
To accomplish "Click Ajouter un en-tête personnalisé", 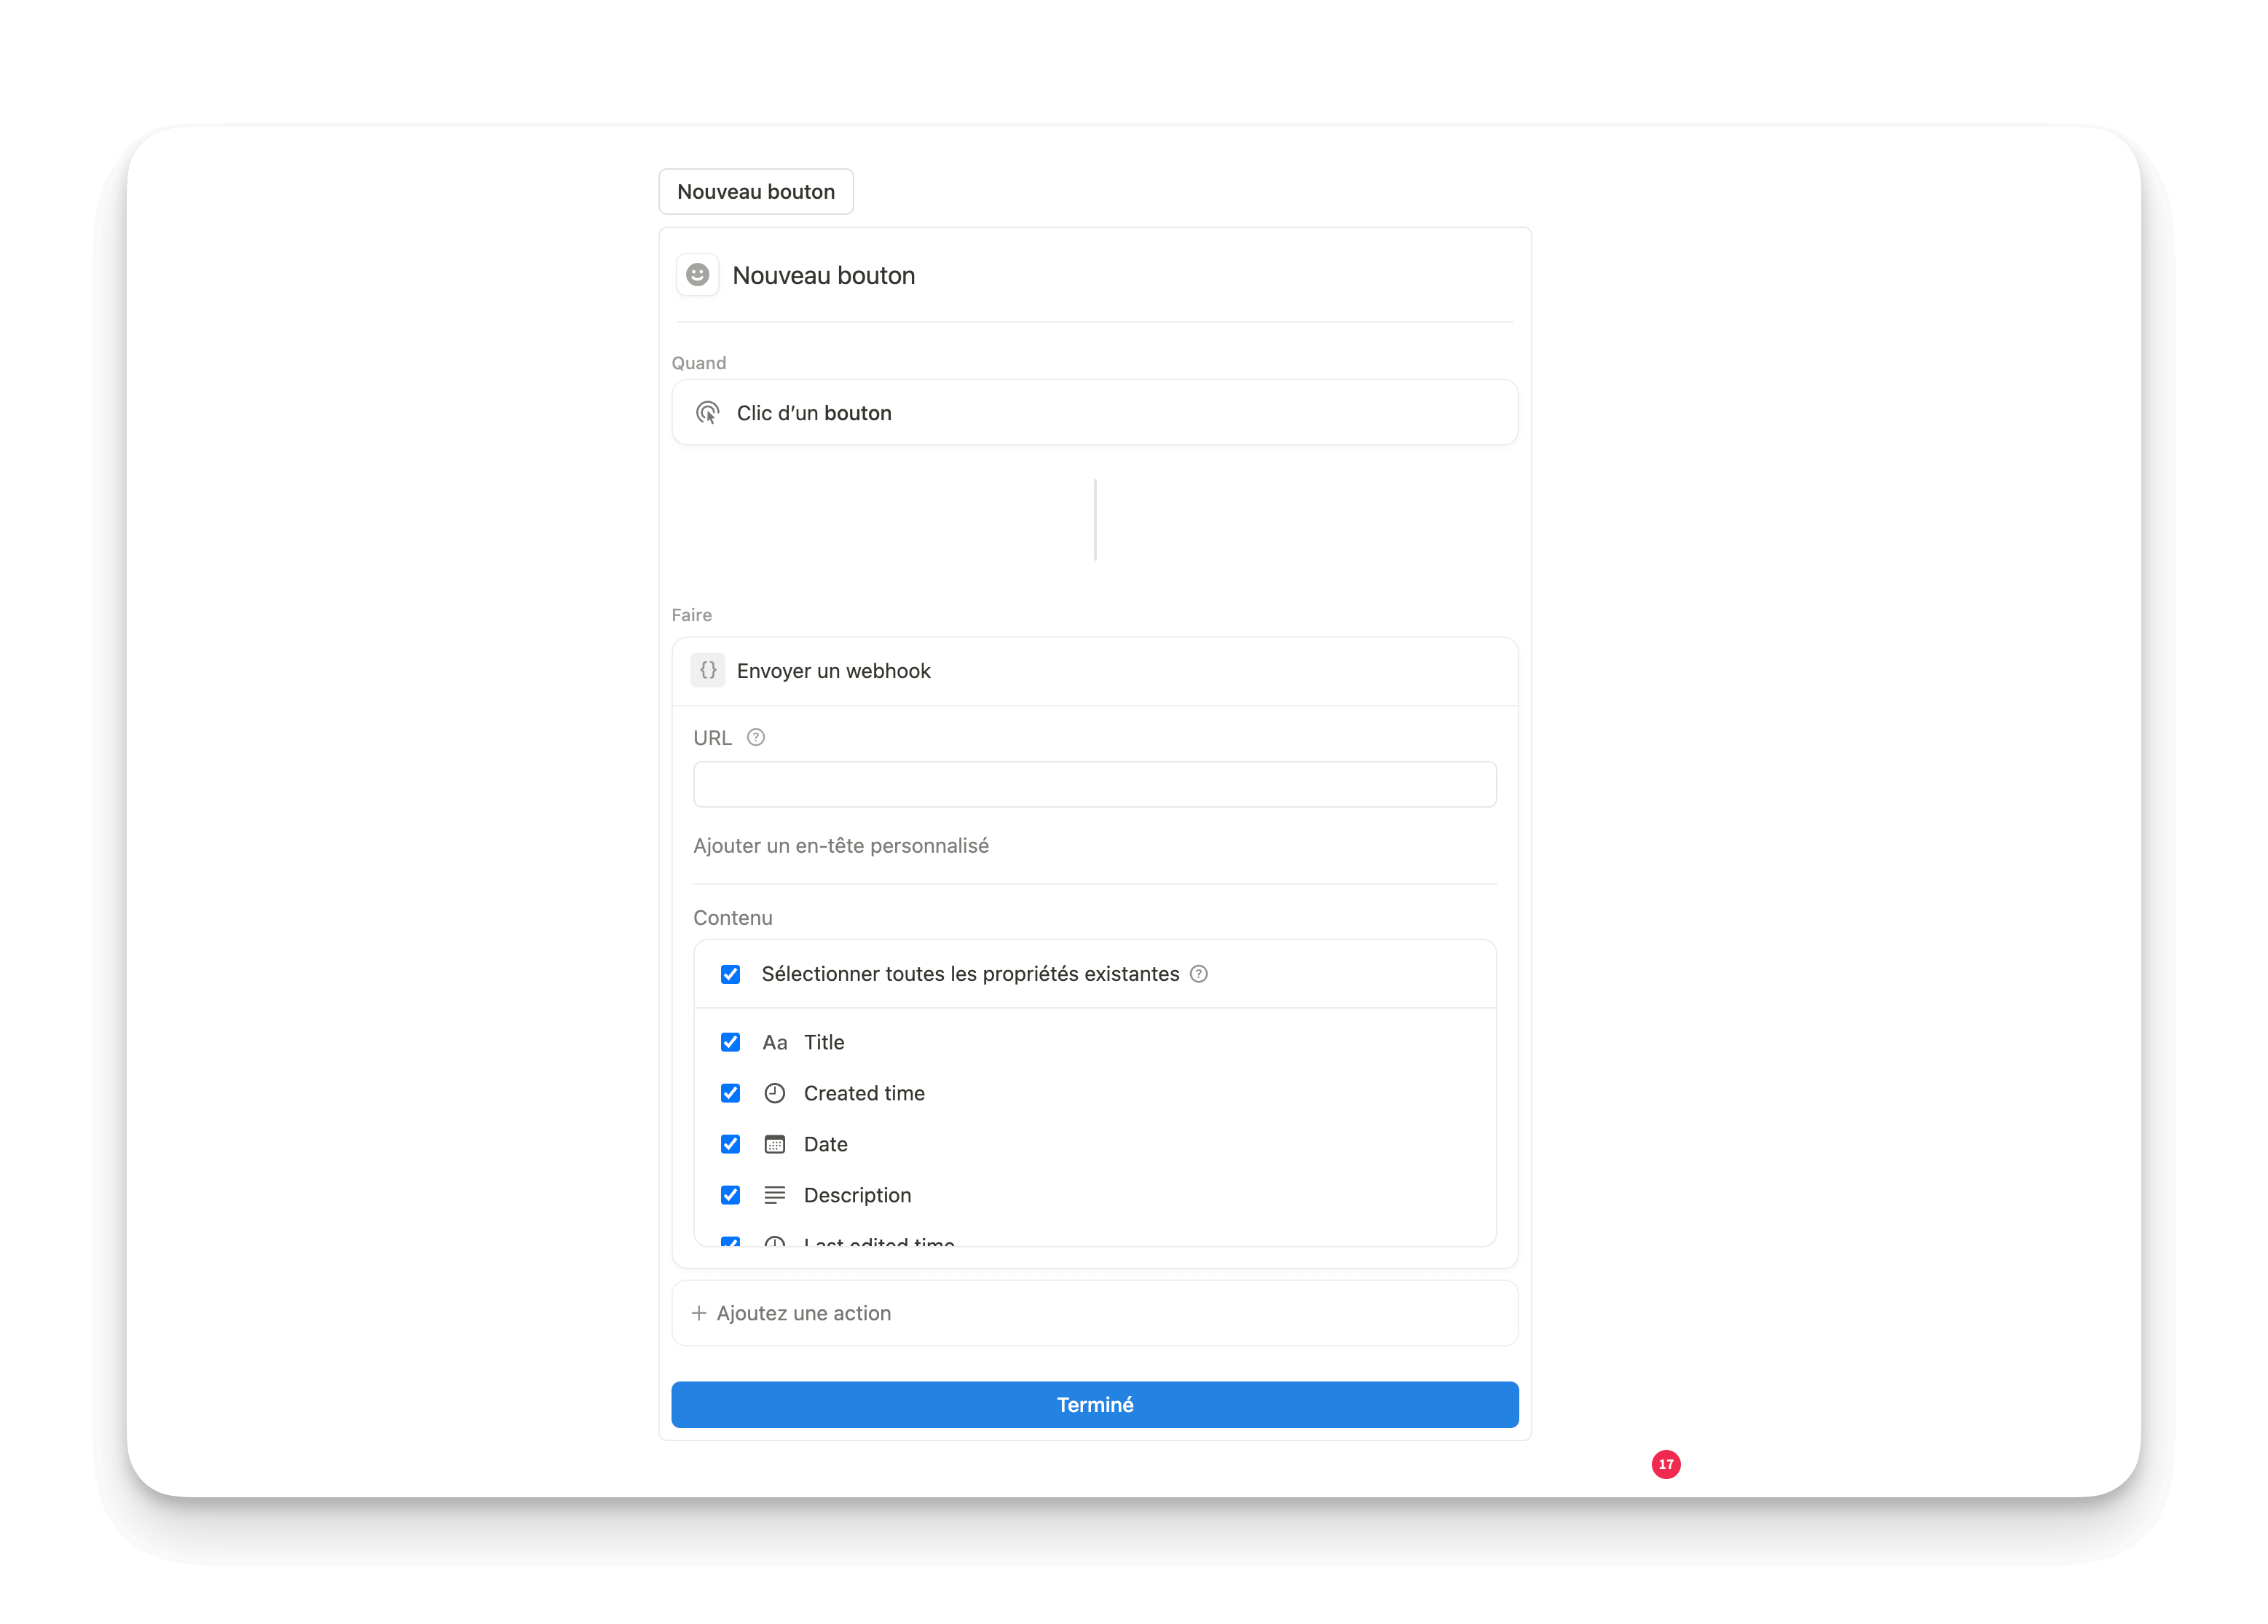I will pyautogui.click(x=841, y=845).
